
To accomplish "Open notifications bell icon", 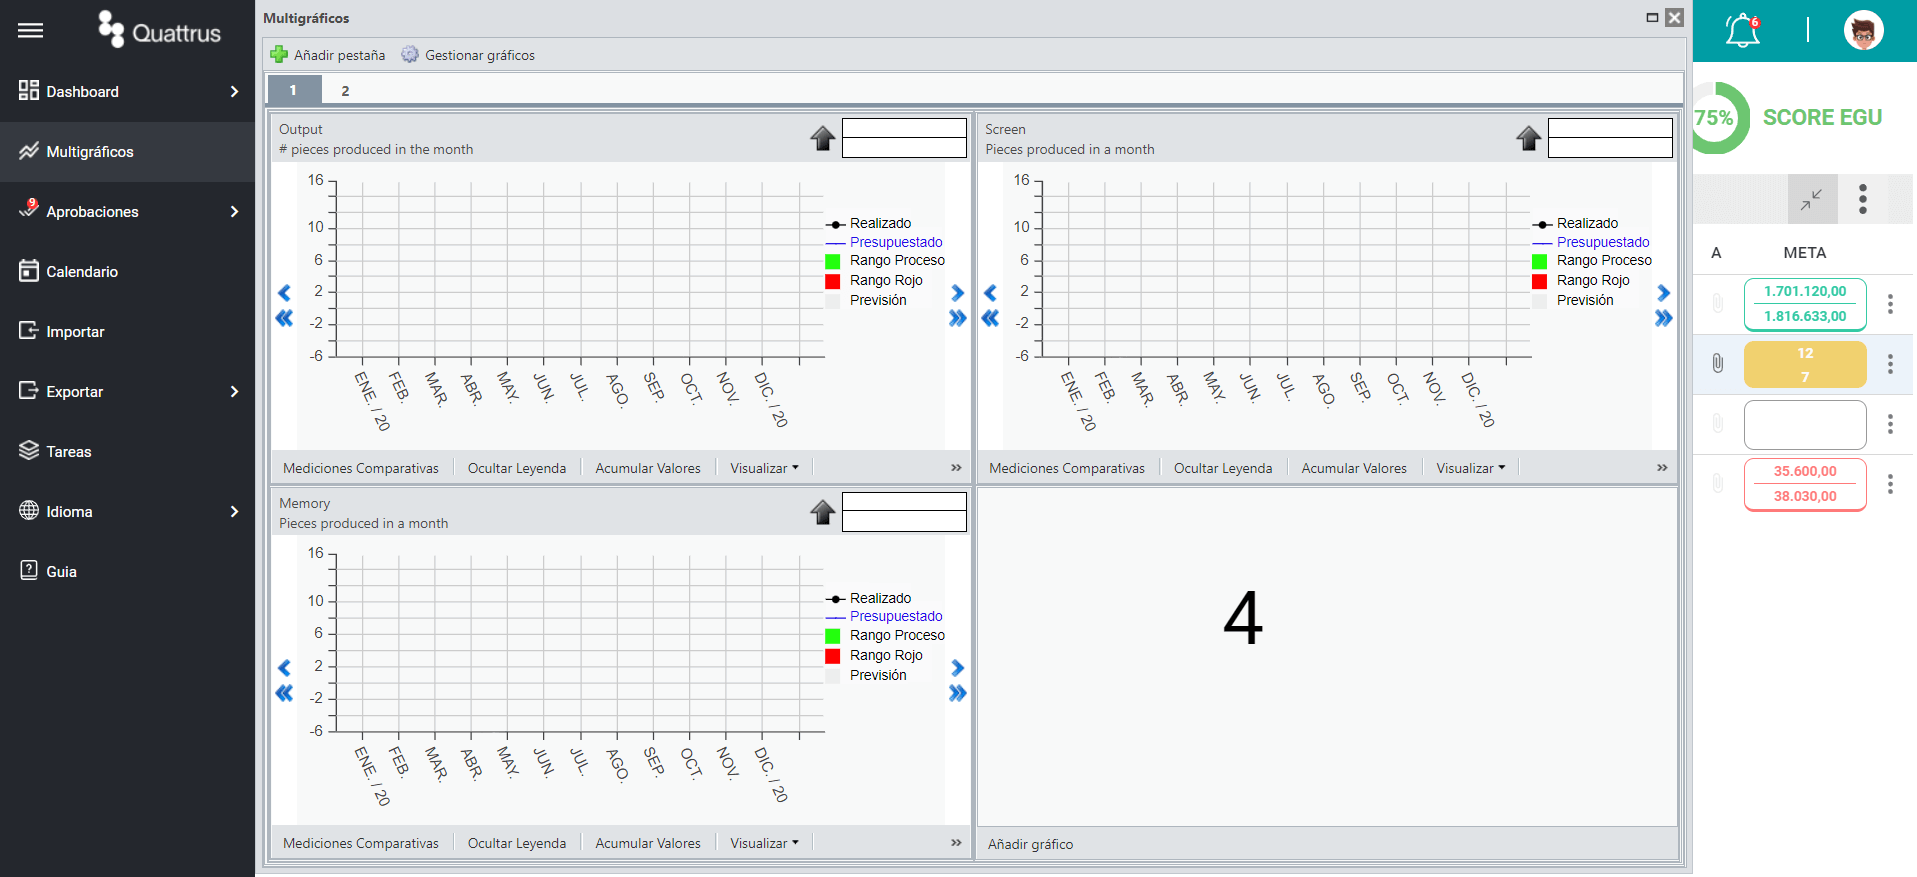I will click(x=1743, y=30).
